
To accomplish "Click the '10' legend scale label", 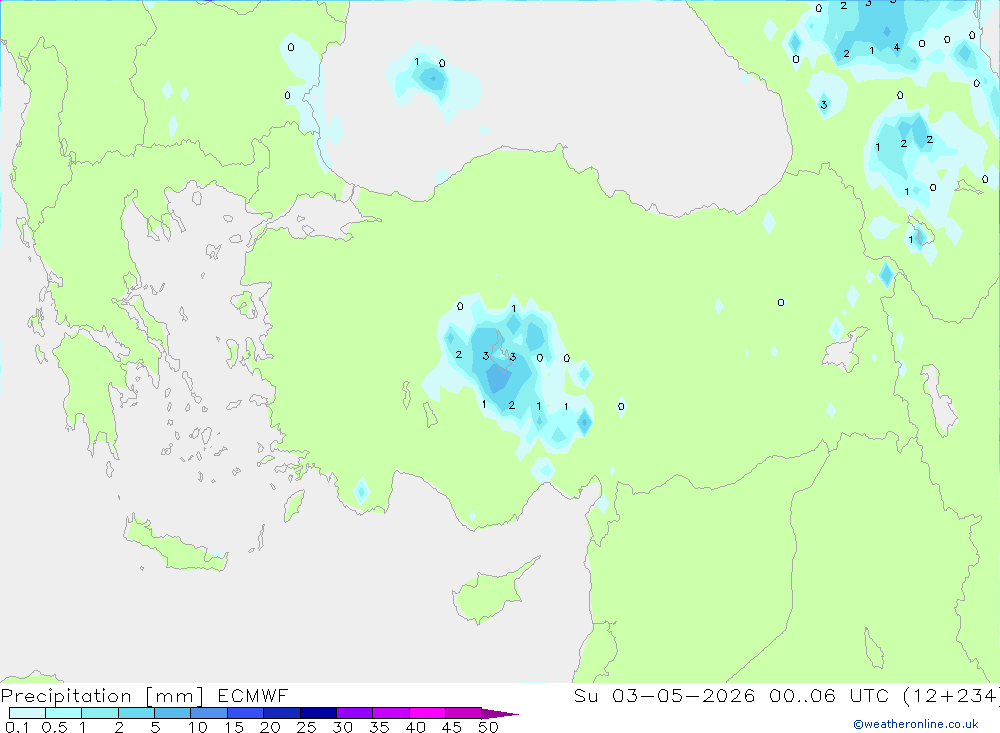I will pos(198,727).
